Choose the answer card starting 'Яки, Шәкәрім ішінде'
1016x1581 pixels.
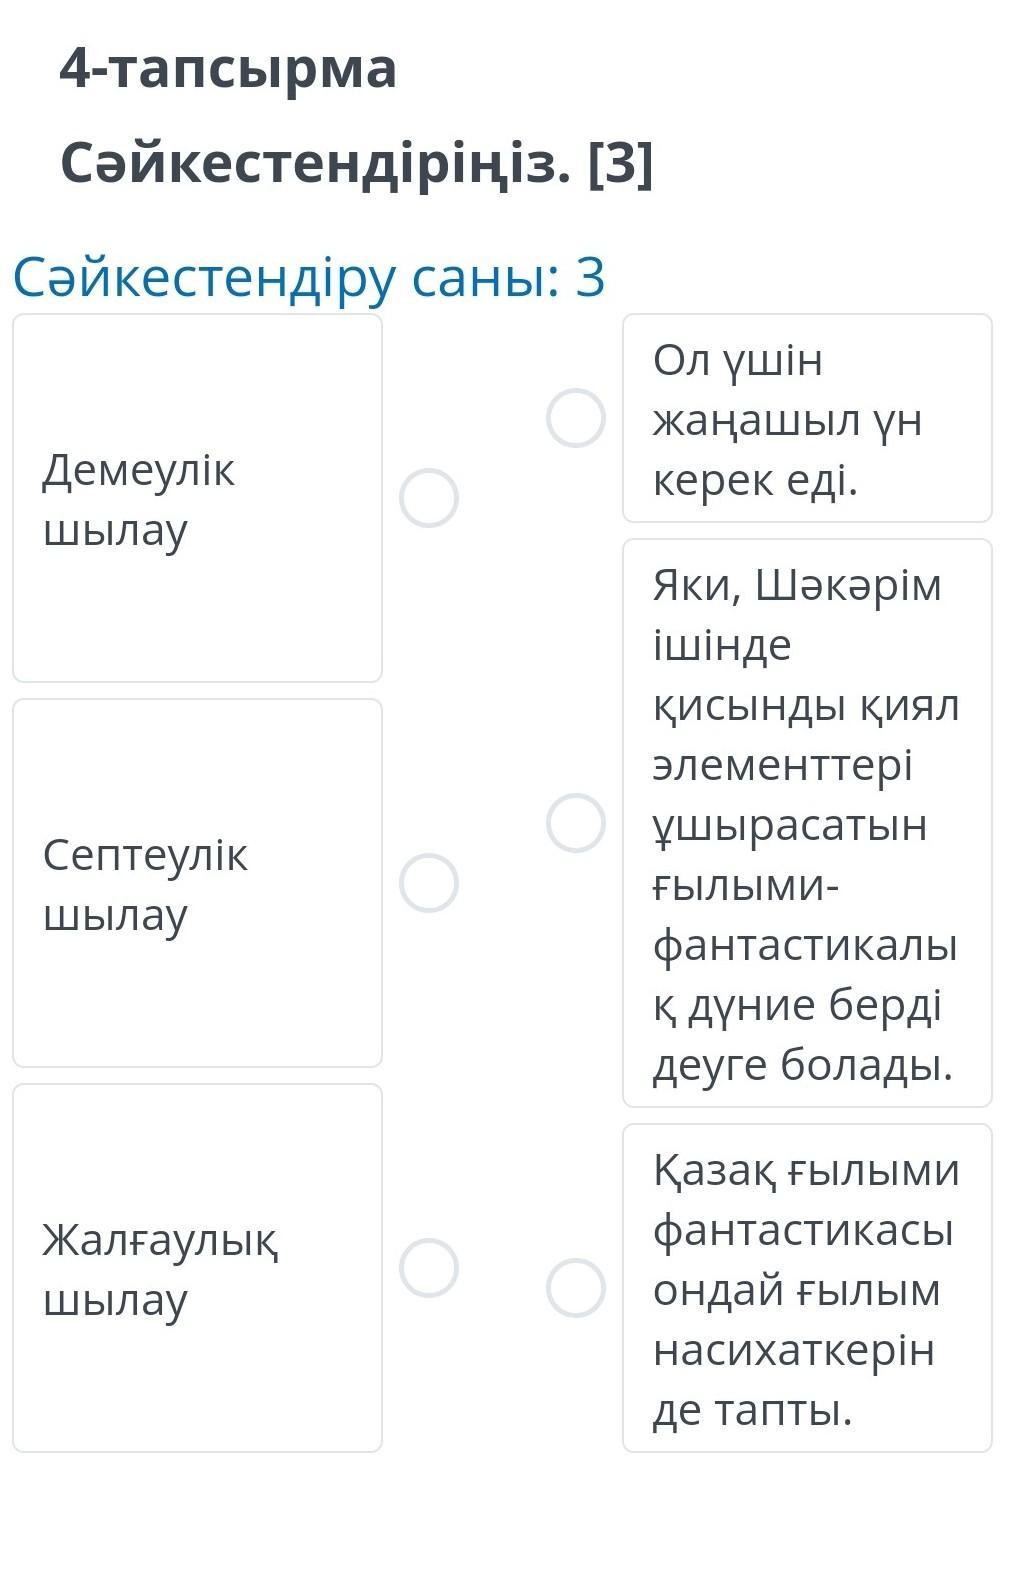[806, 823]
